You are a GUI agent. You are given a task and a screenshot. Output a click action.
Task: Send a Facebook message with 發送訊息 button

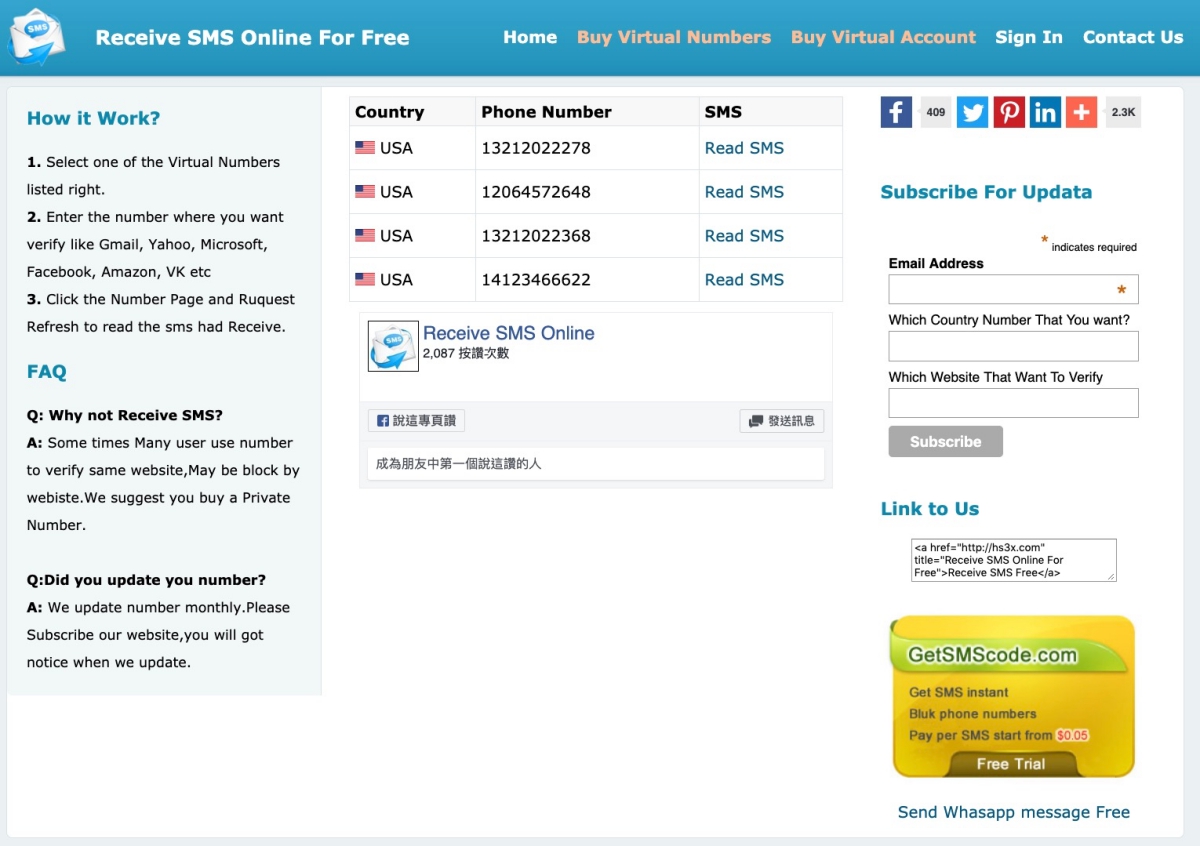782,421
